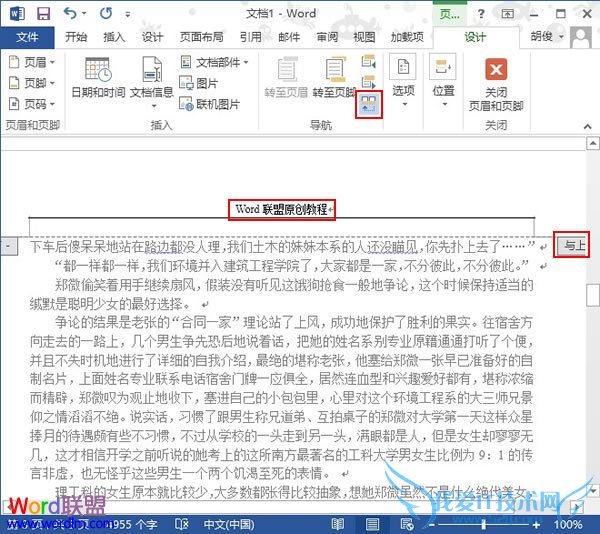Insert 日期和时间 date and time
Screen dimensions: 600x534
point(98,78)
